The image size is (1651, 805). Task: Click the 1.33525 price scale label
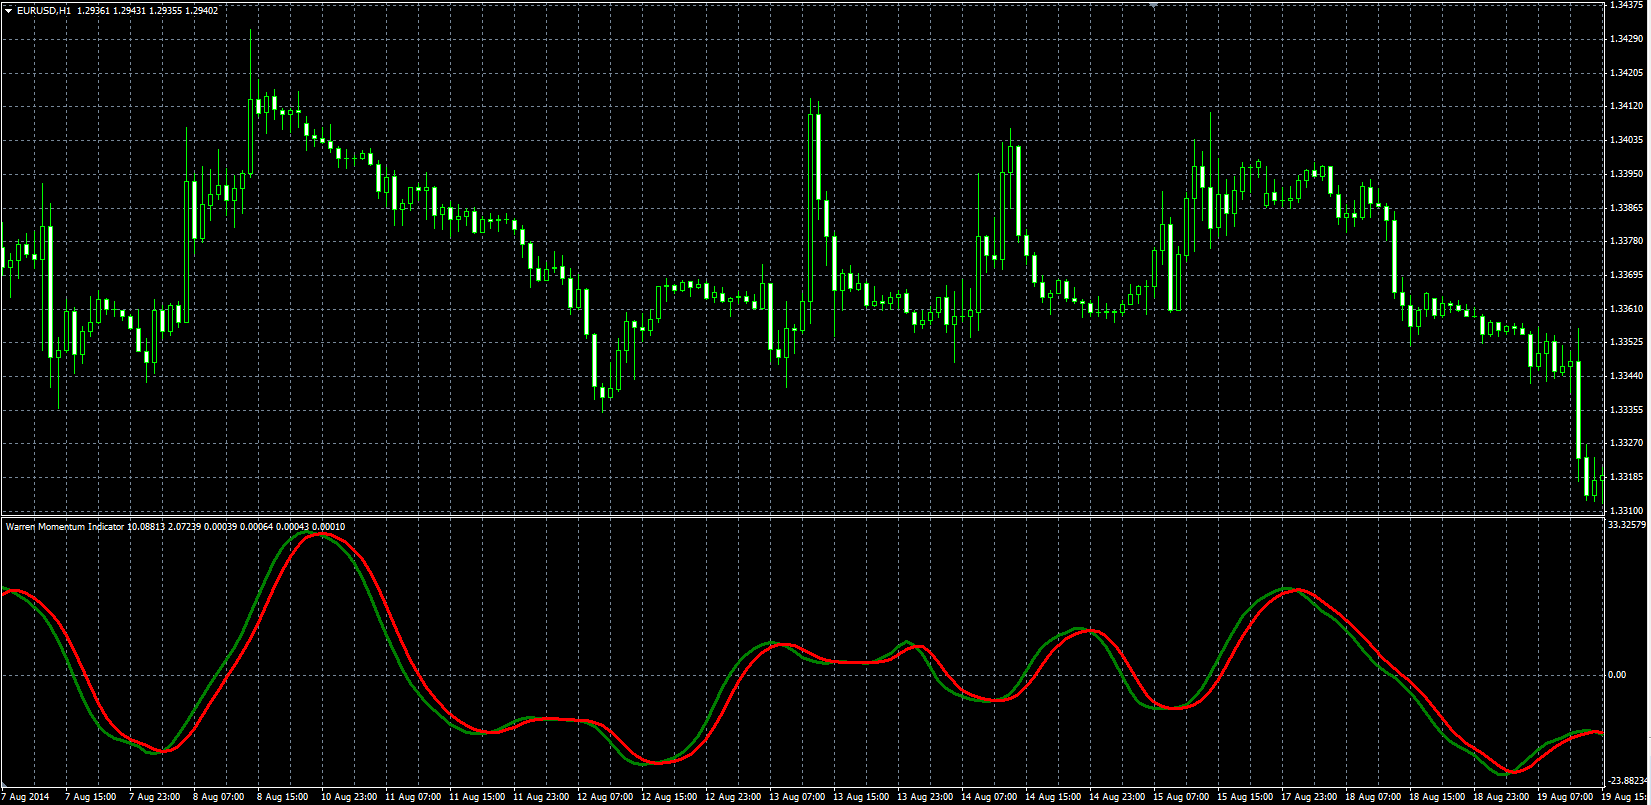click(x=1626, y=342)
